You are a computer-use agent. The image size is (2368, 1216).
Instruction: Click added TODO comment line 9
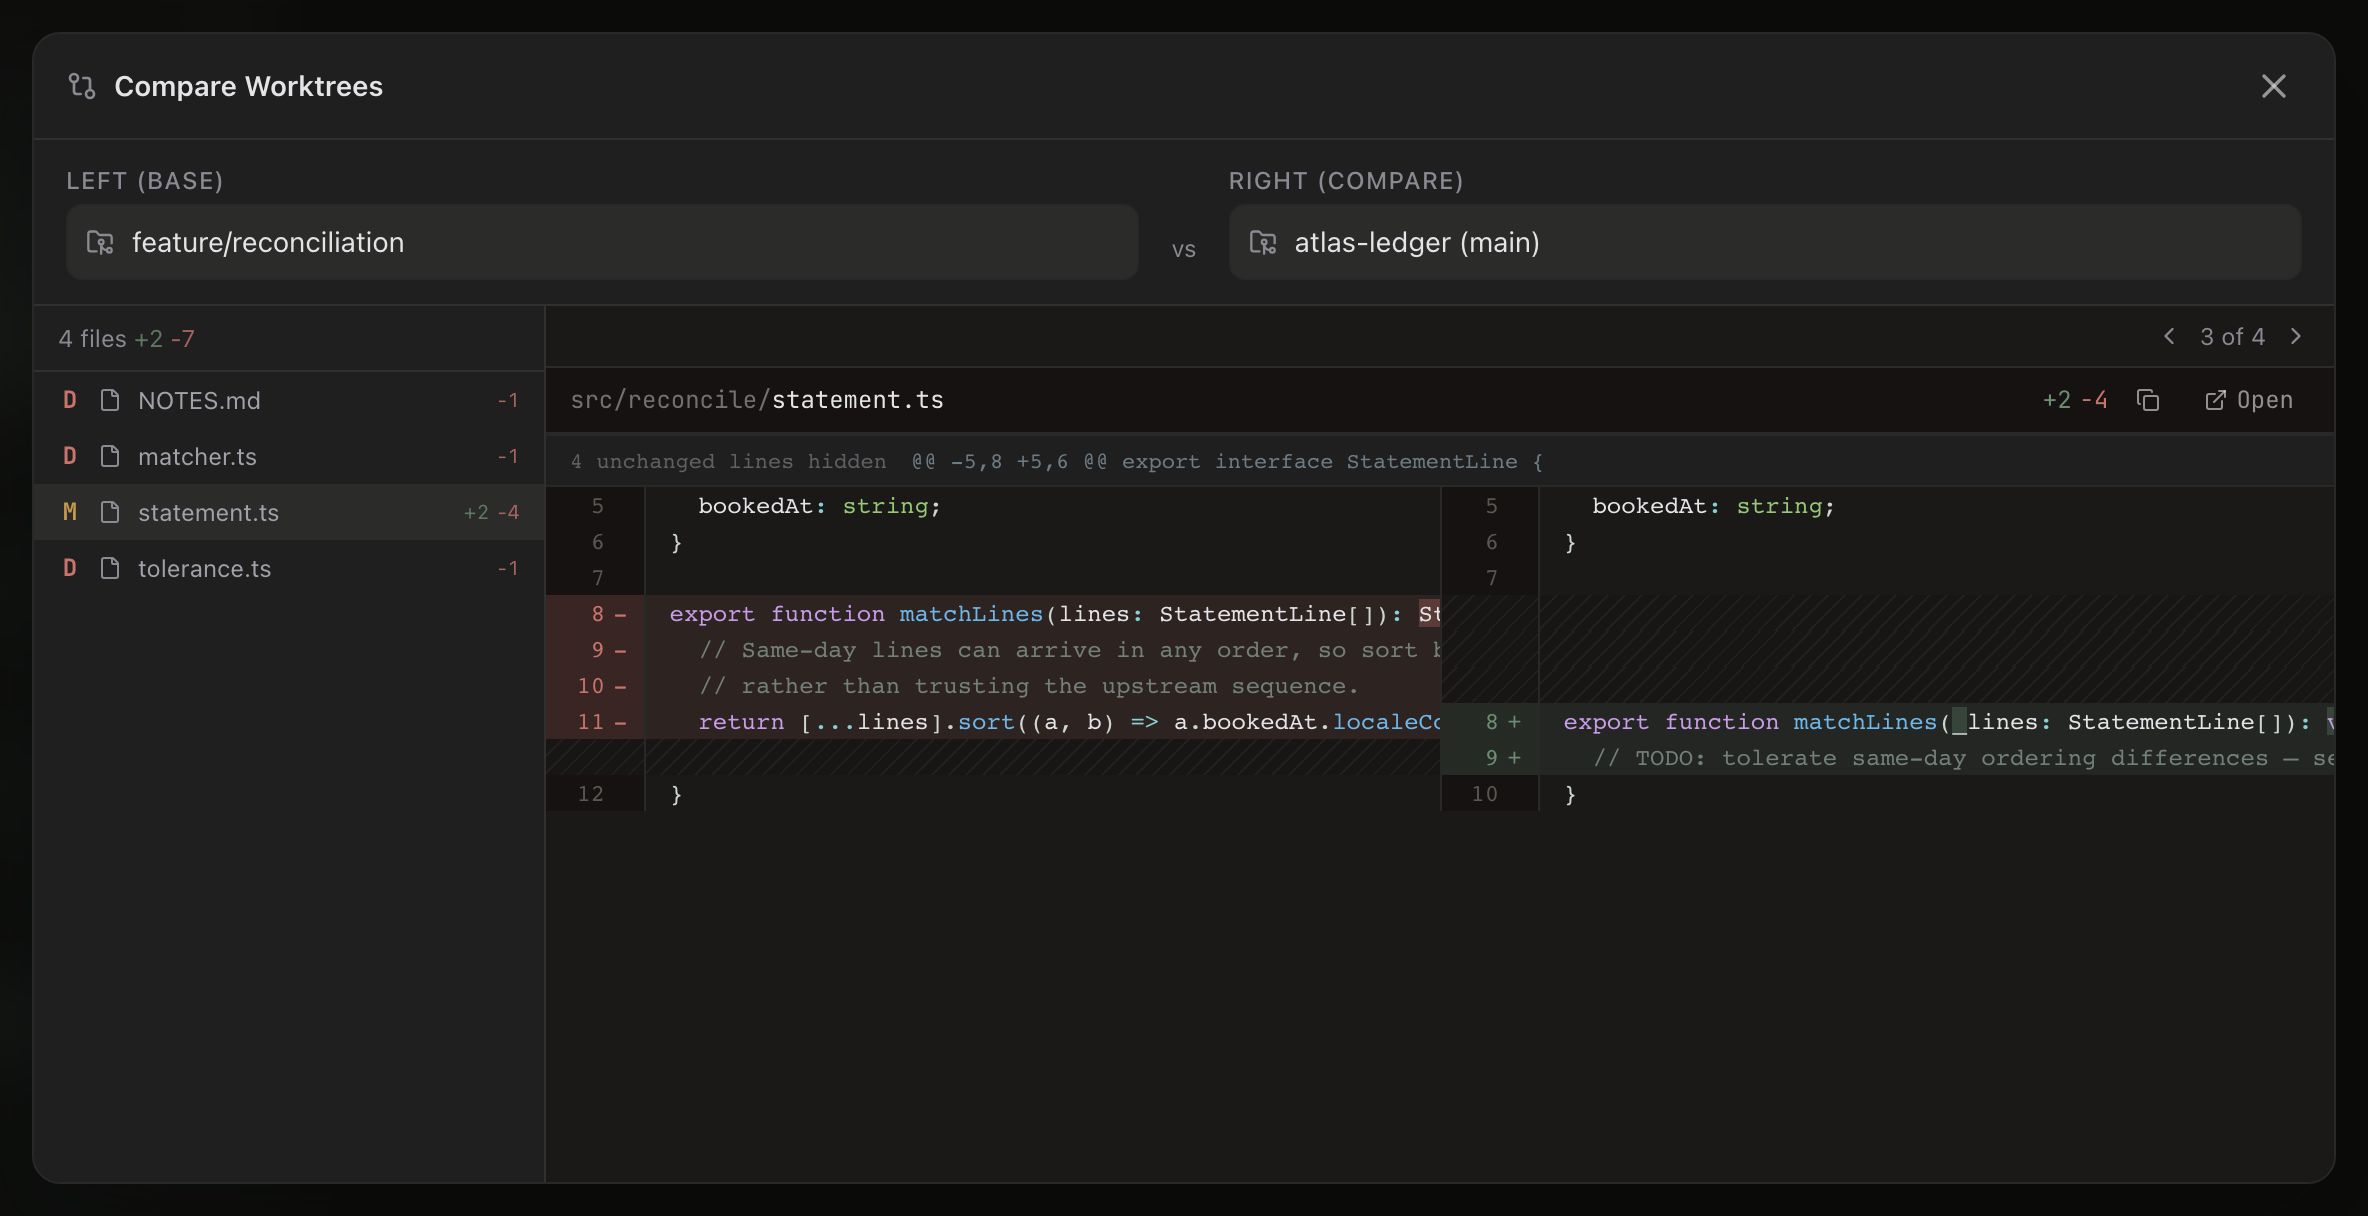(1888, 758)
